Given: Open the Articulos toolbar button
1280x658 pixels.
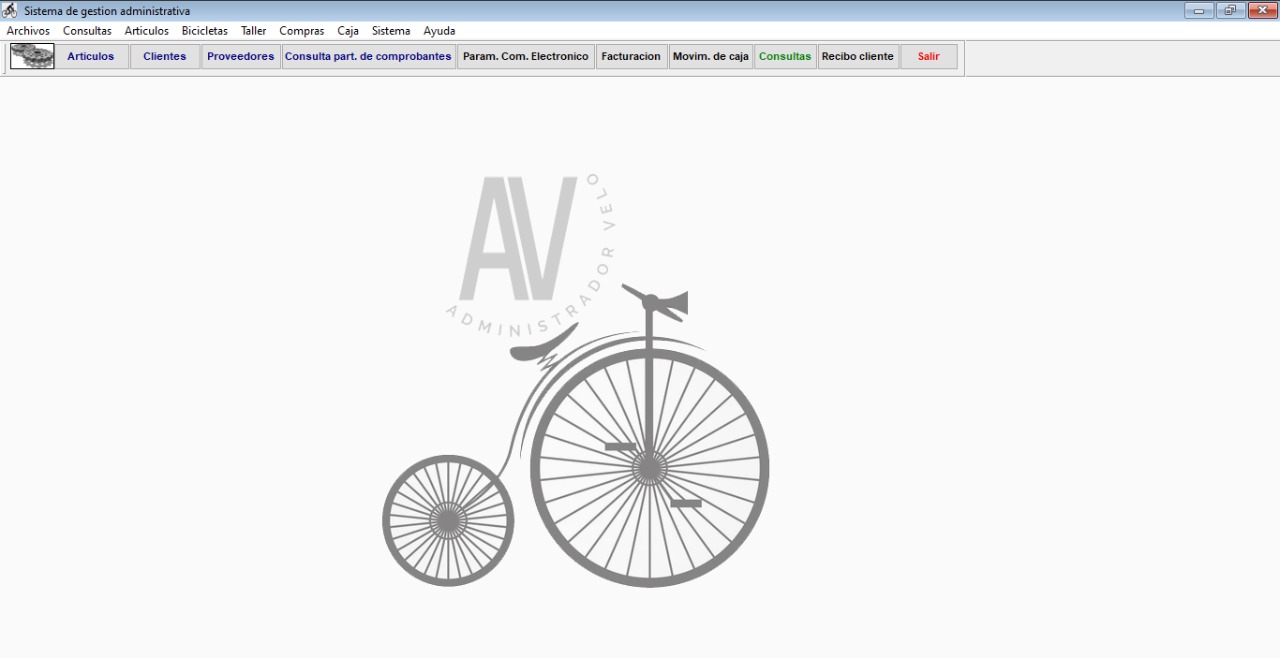Looking at the screenshot, I should [x=91, y=57].
